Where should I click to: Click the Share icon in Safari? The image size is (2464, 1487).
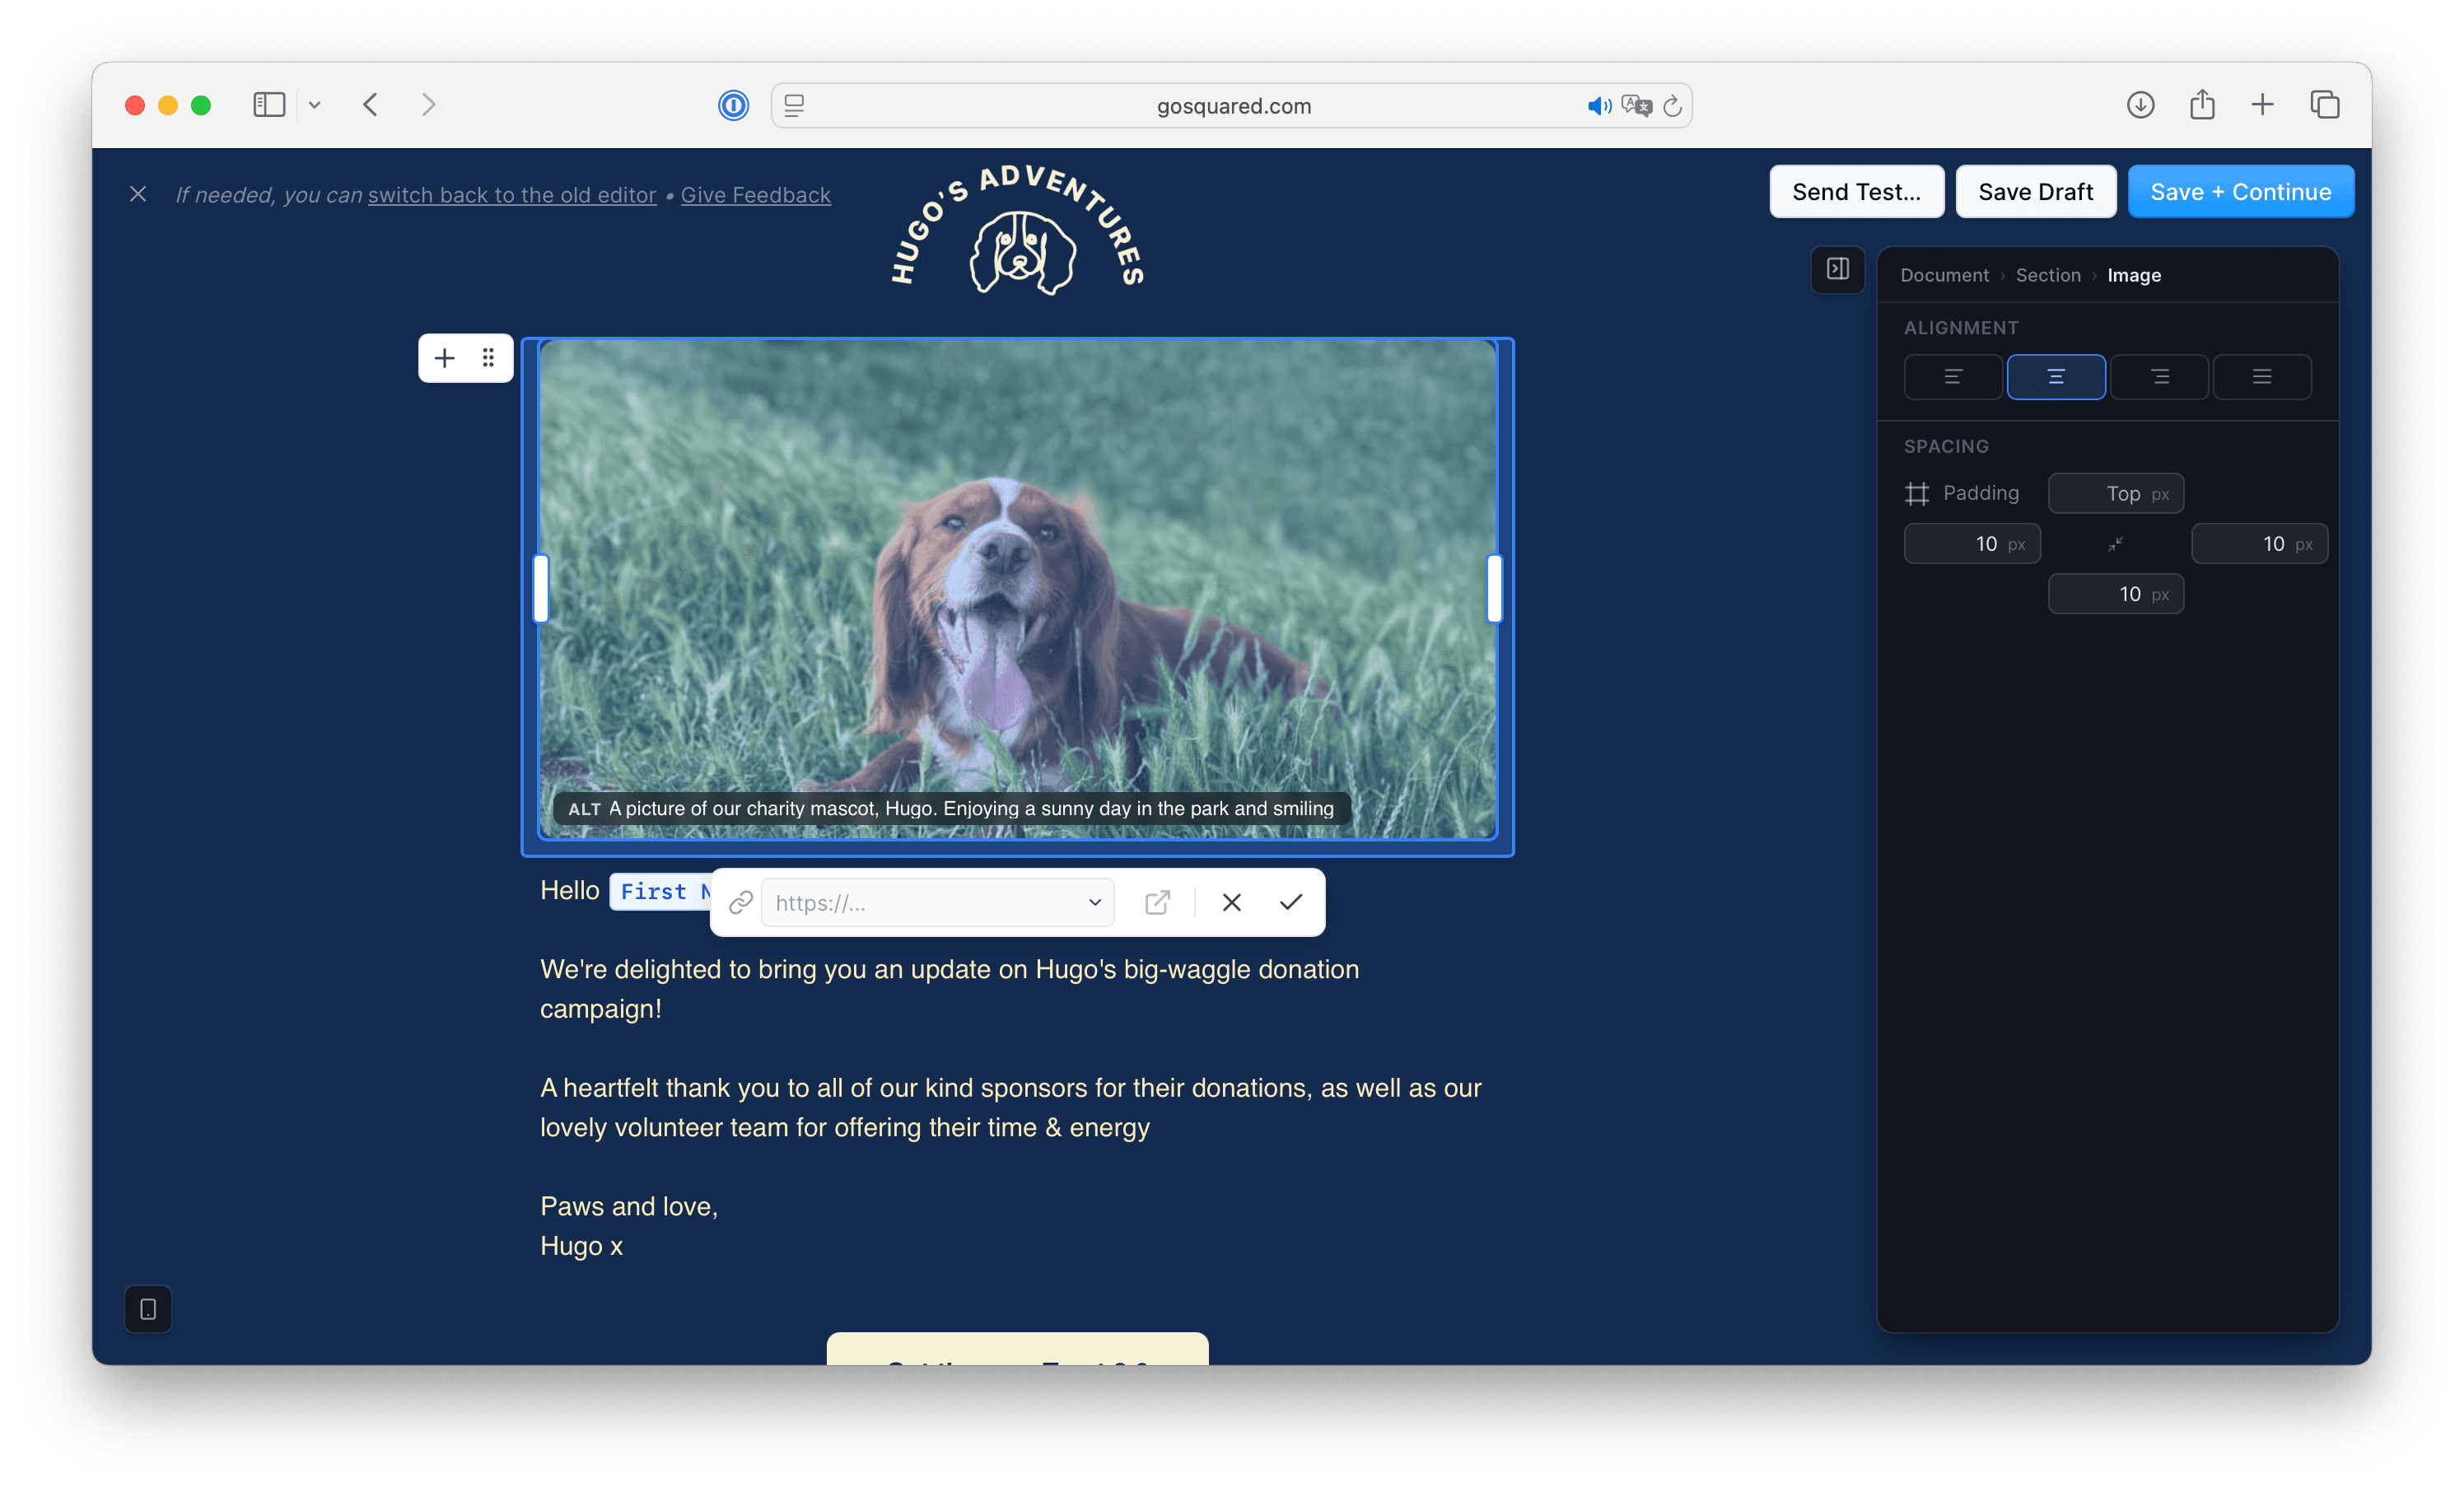[x=2202, y=104]
